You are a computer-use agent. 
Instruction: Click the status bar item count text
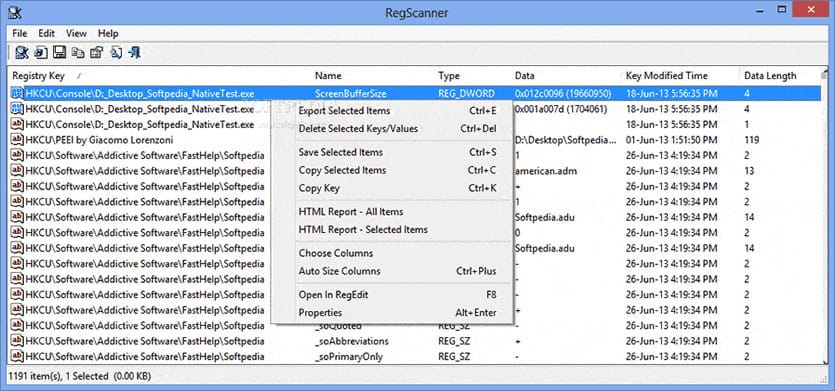79,376
